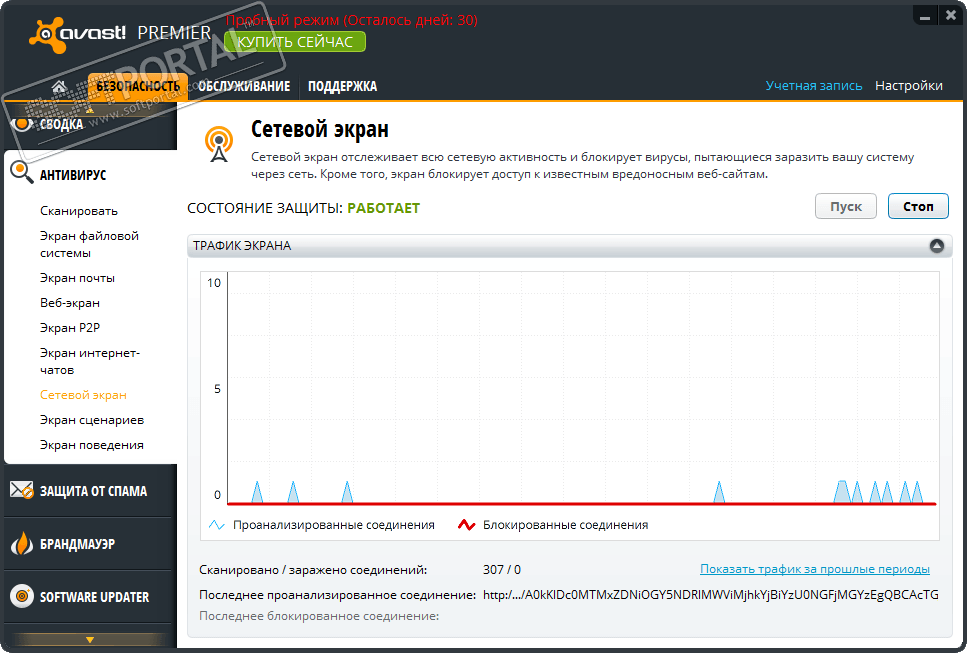Select Экран интернет-чатов
967x653 pixels.
pyautogui.click(x=90, y=361)
